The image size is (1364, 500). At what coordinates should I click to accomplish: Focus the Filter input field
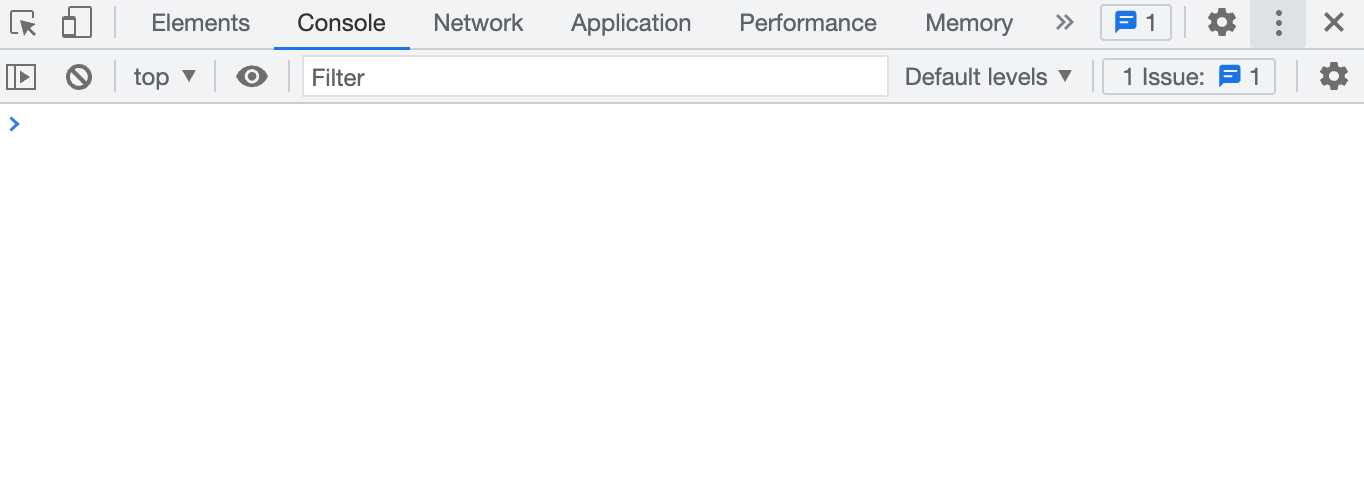pos(595,77)
